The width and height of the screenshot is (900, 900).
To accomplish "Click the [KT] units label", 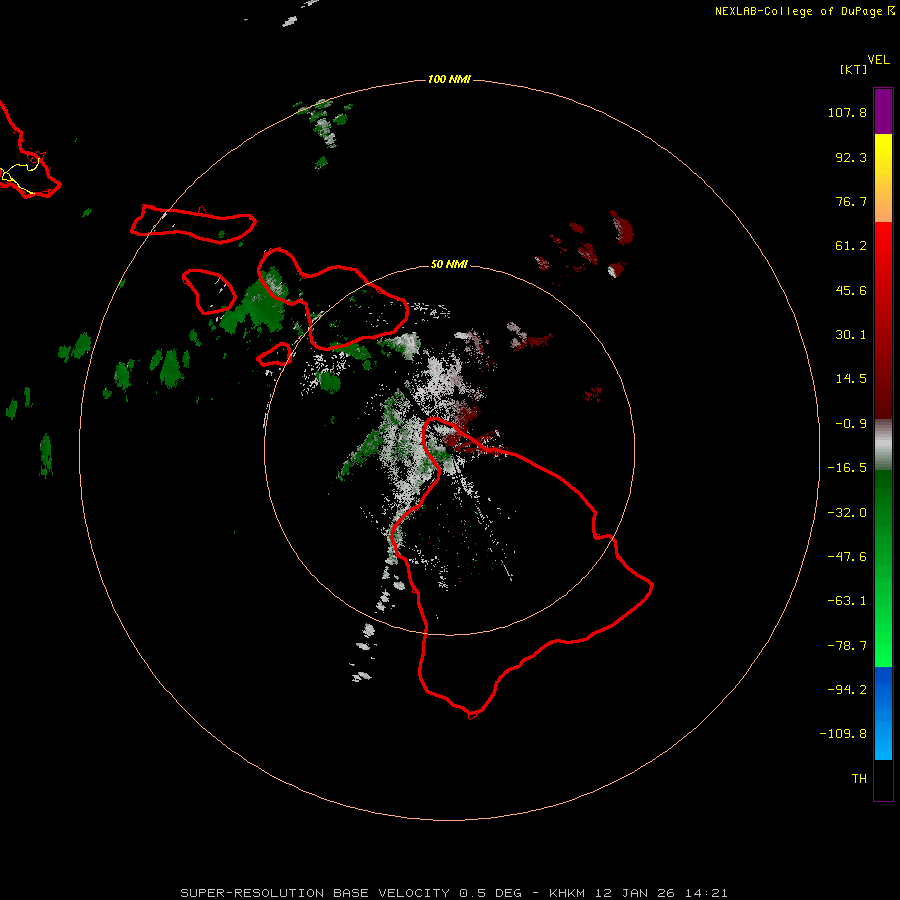I will [x=853, y=69].
